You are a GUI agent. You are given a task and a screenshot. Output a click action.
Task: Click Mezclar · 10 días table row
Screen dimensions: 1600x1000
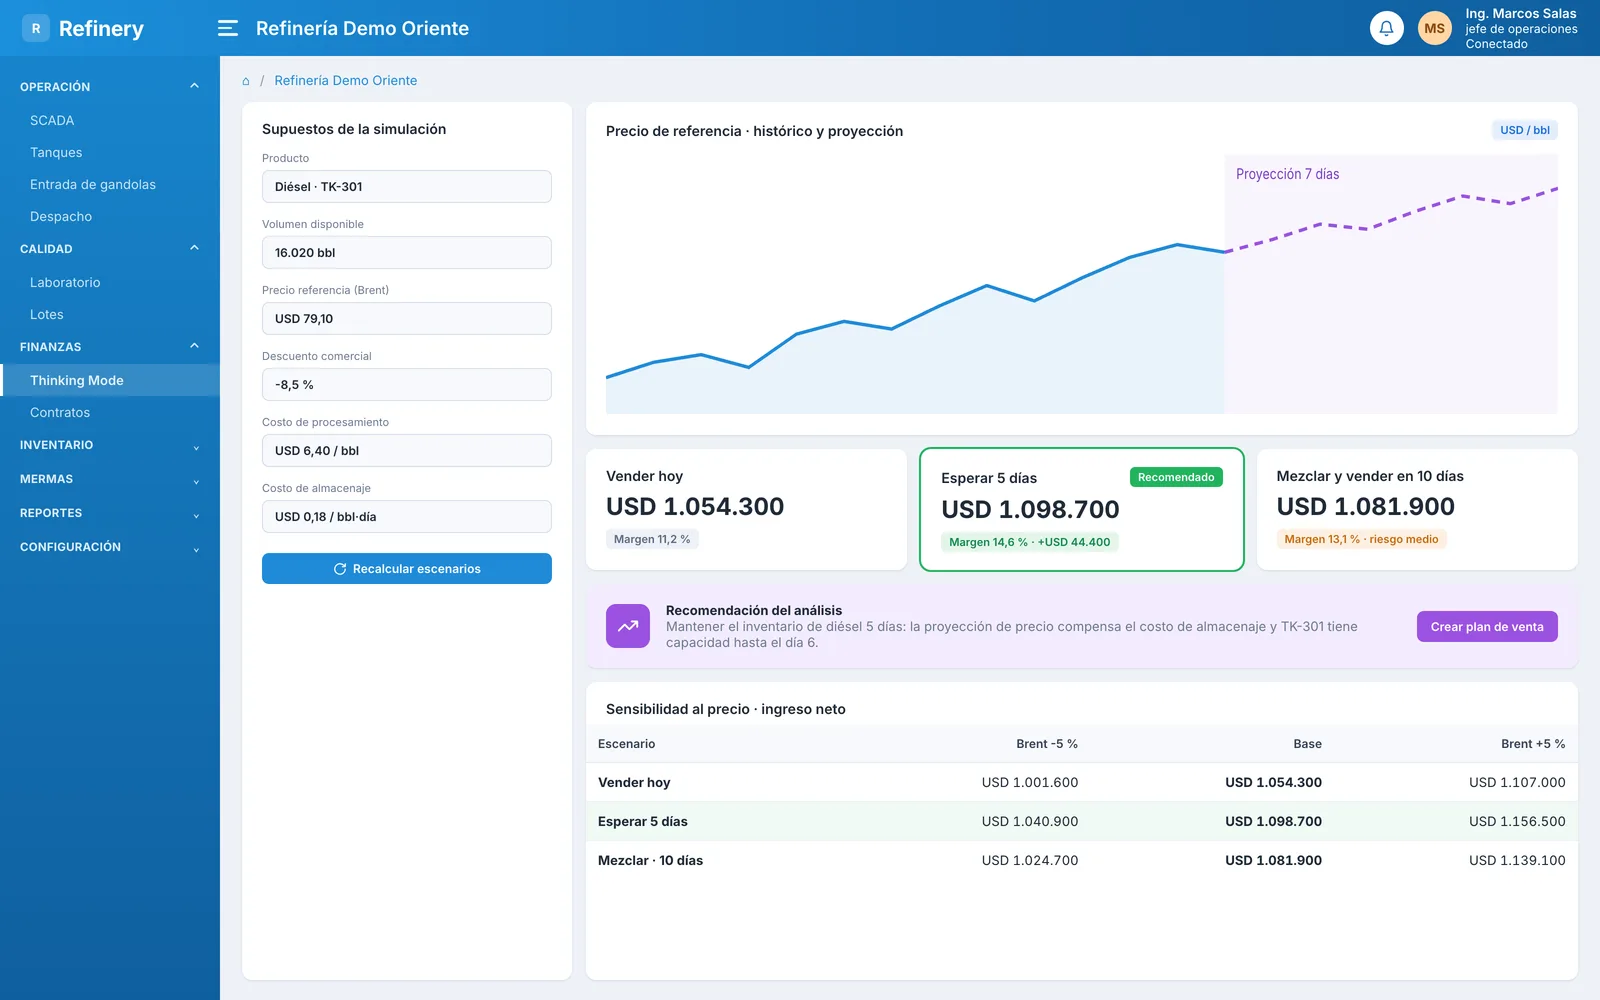[1082, 860]
